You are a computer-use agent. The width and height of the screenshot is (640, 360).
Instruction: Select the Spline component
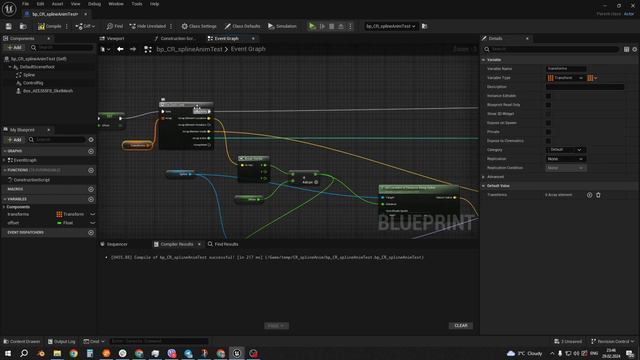pos(29,75)
